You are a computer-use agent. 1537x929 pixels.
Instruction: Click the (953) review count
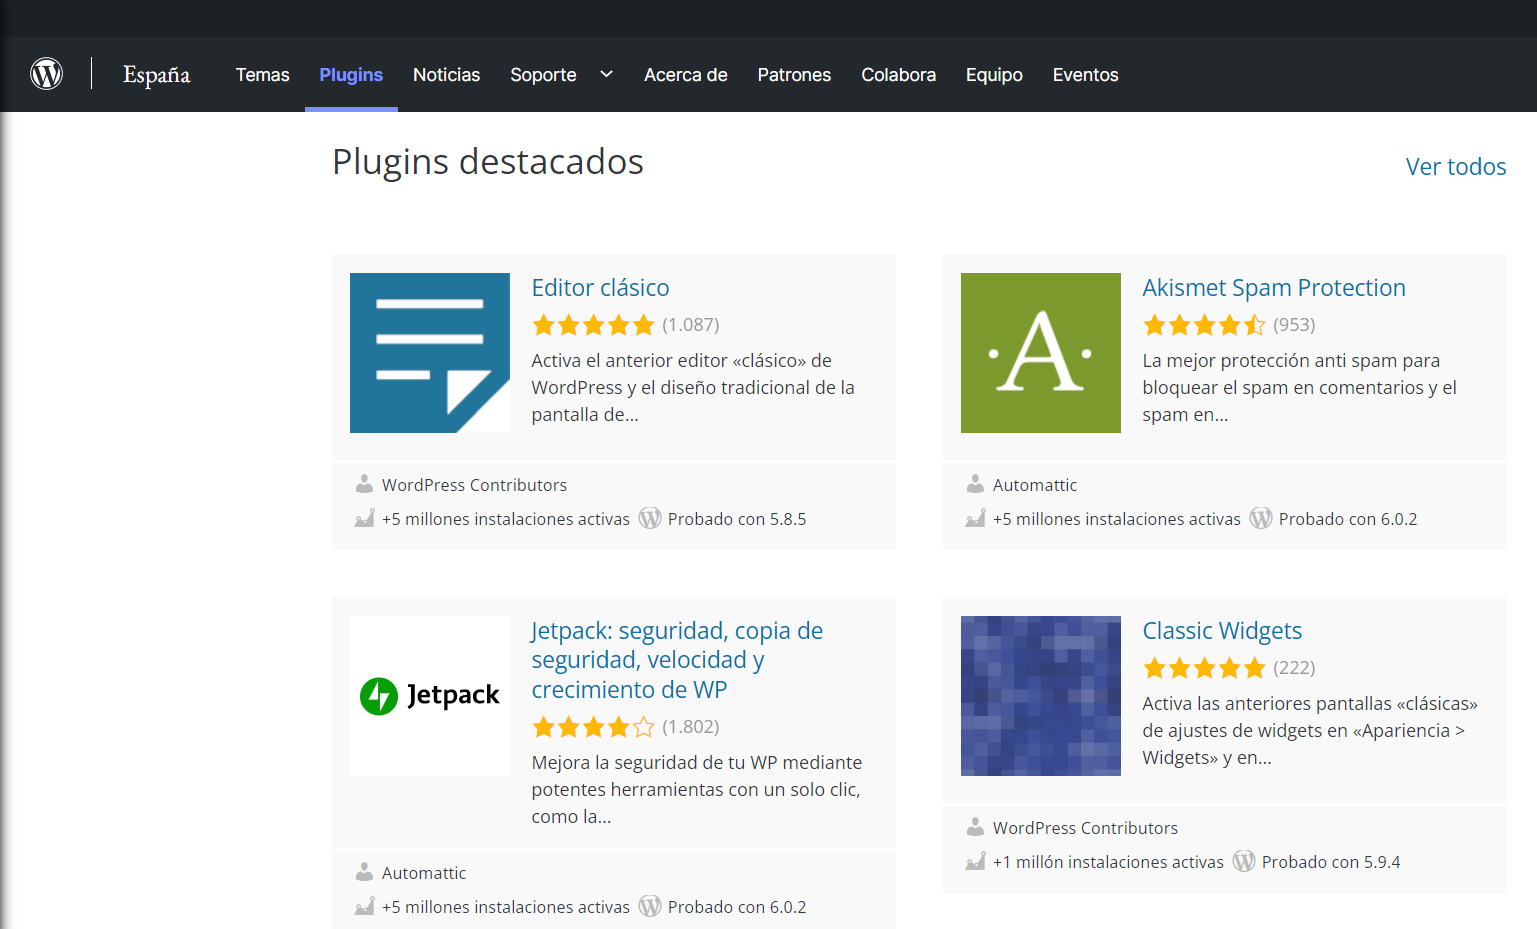[x=1294, y=325]
